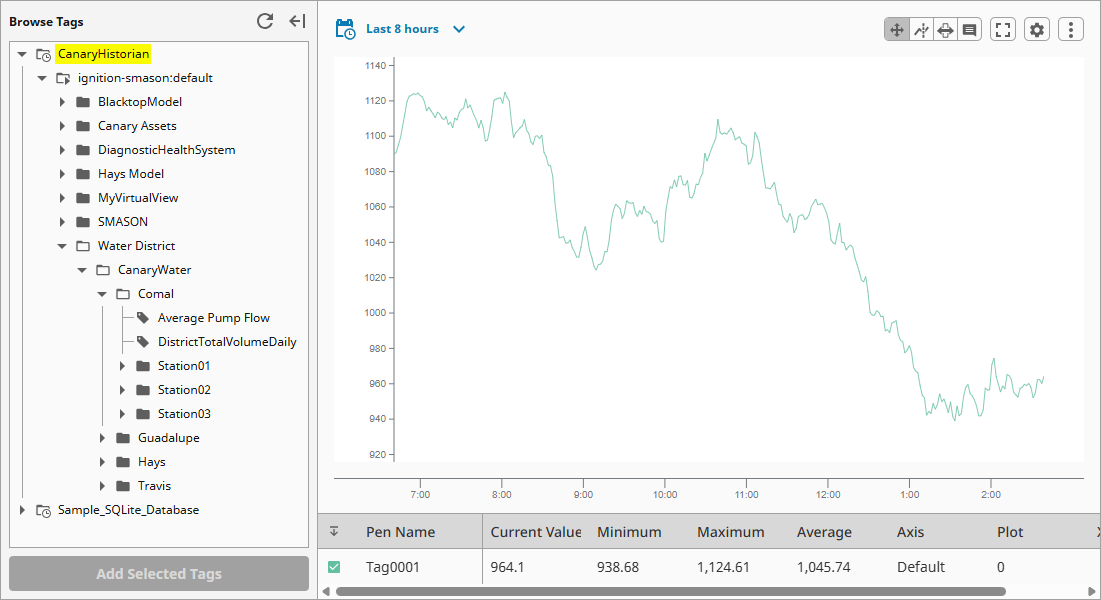
Task: Uncheck the Tag0001 pen checkbox
Action: point(334,567)
